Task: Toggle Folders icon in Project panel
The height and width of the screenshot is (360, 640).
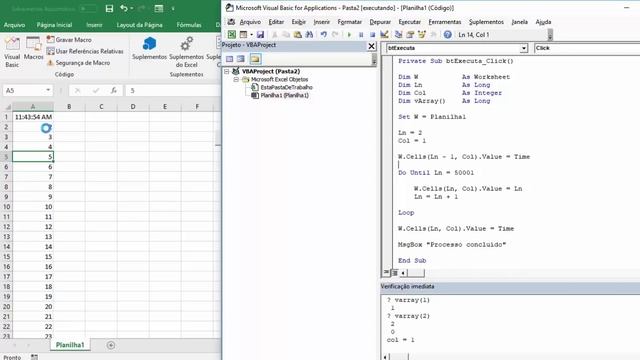Action: (x=255, y=59)
